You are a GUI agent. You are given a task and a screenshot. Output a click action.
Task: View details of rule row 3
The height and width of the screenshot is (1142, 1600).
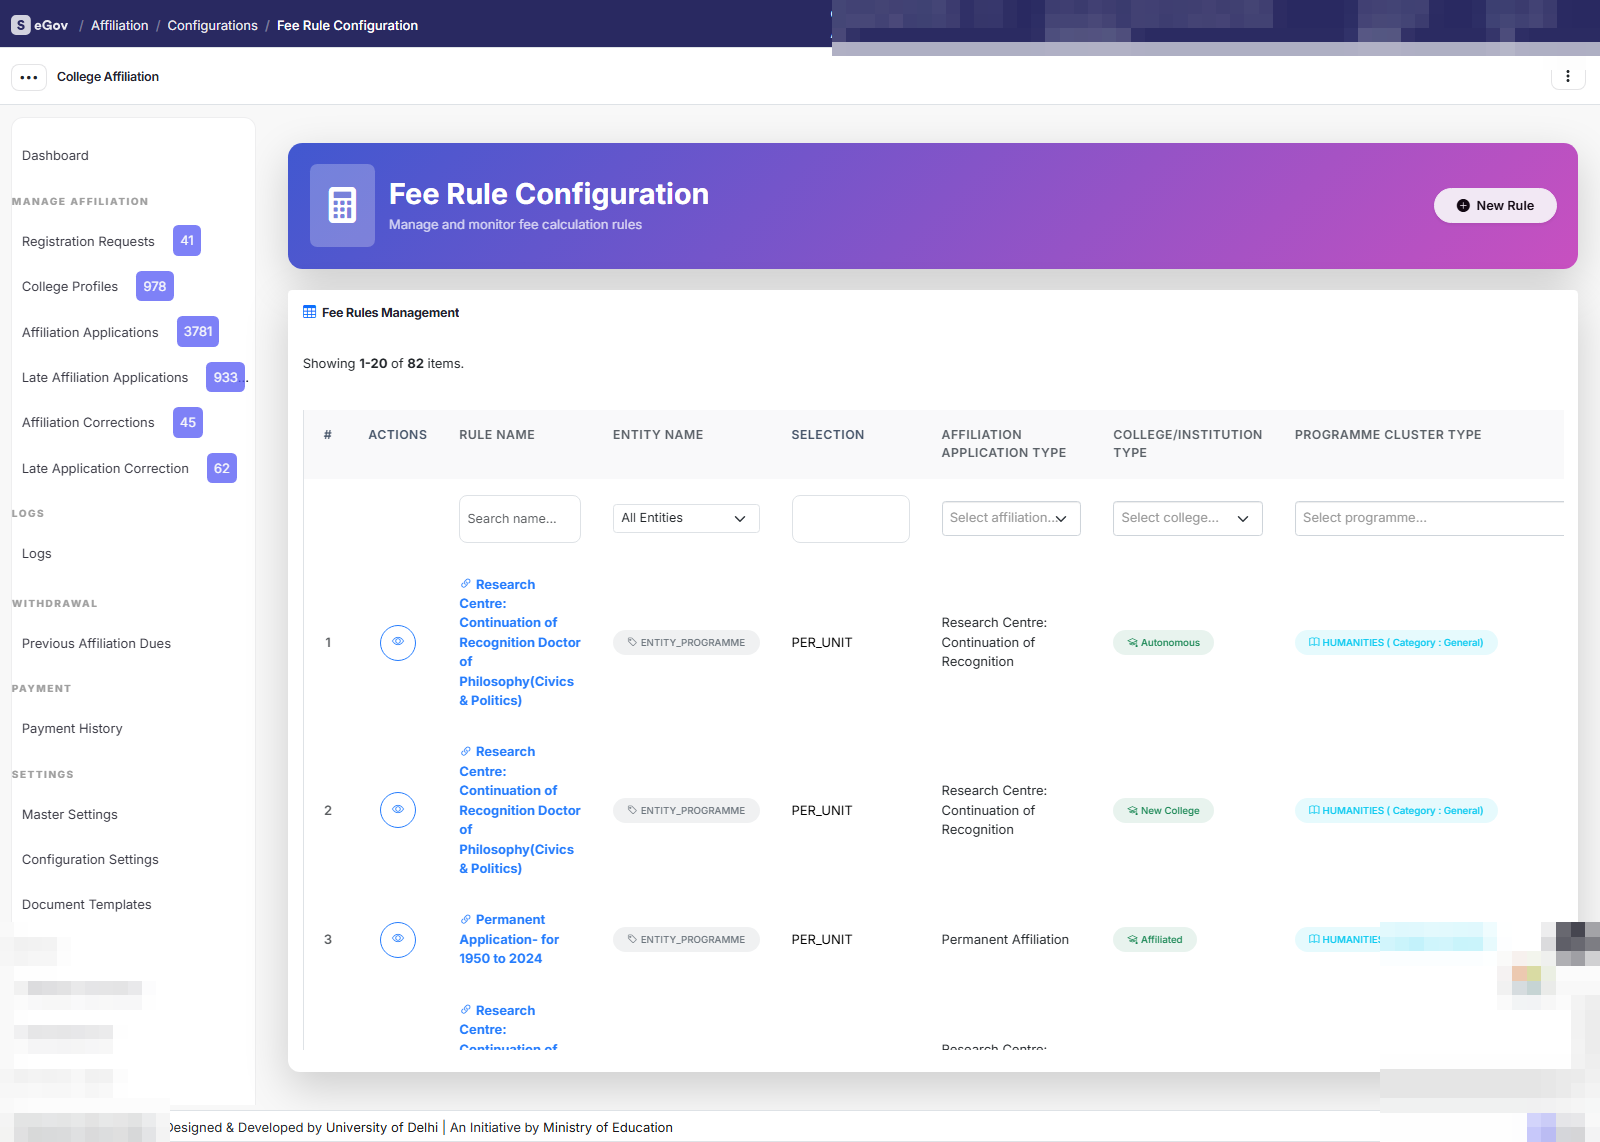pos(398,939)
